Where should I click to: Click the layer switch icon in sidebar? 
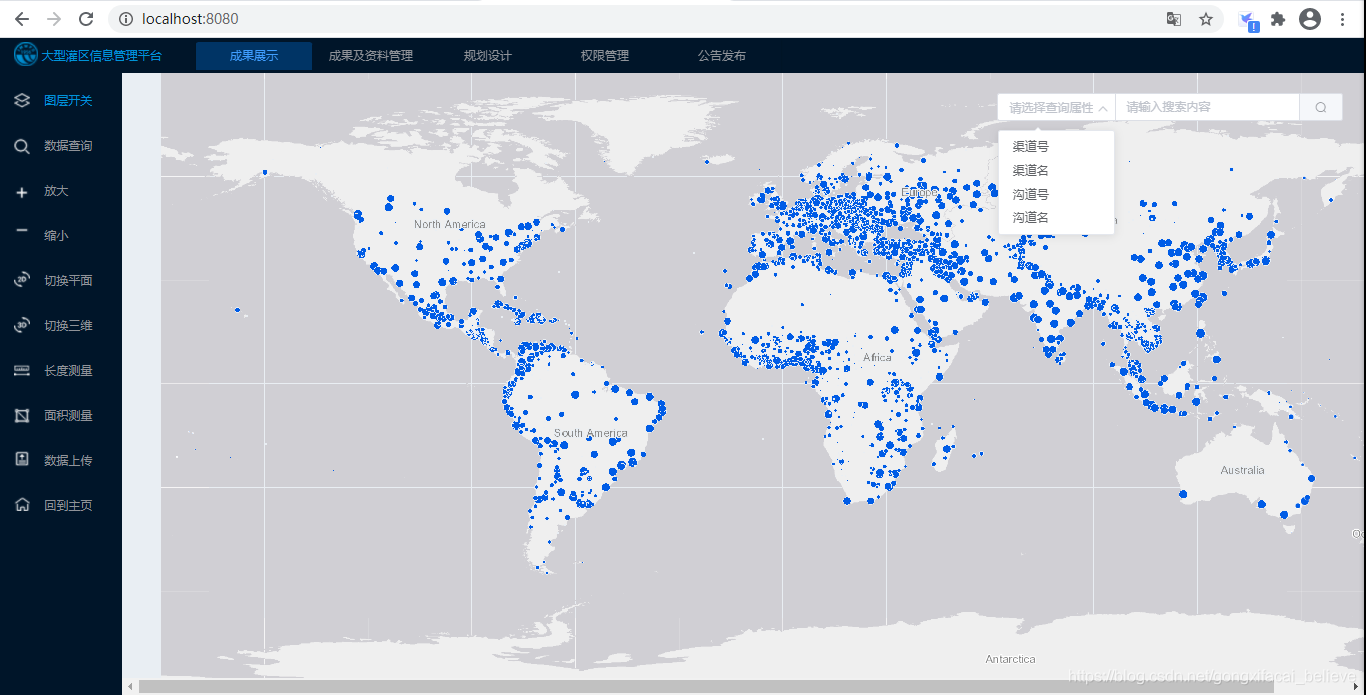[x=22, y=101]
